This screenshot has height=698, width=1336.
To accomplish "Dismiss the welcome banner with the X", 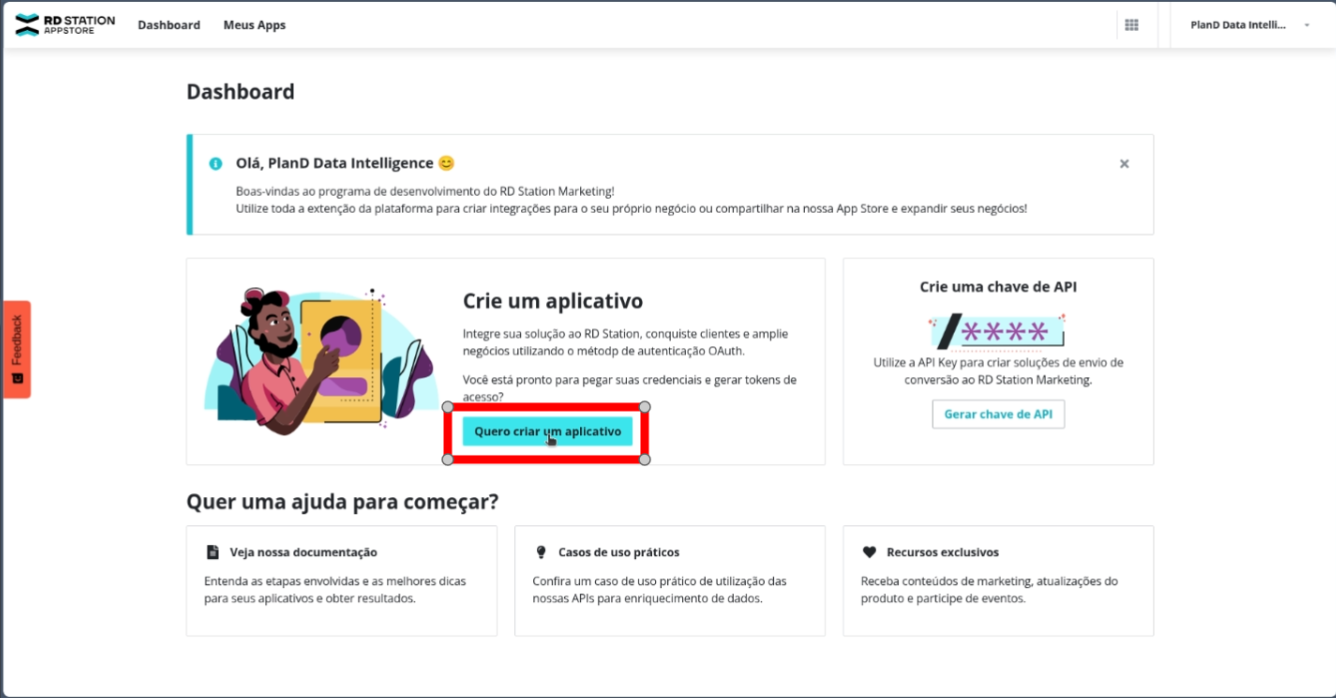I will point(1124,164).
